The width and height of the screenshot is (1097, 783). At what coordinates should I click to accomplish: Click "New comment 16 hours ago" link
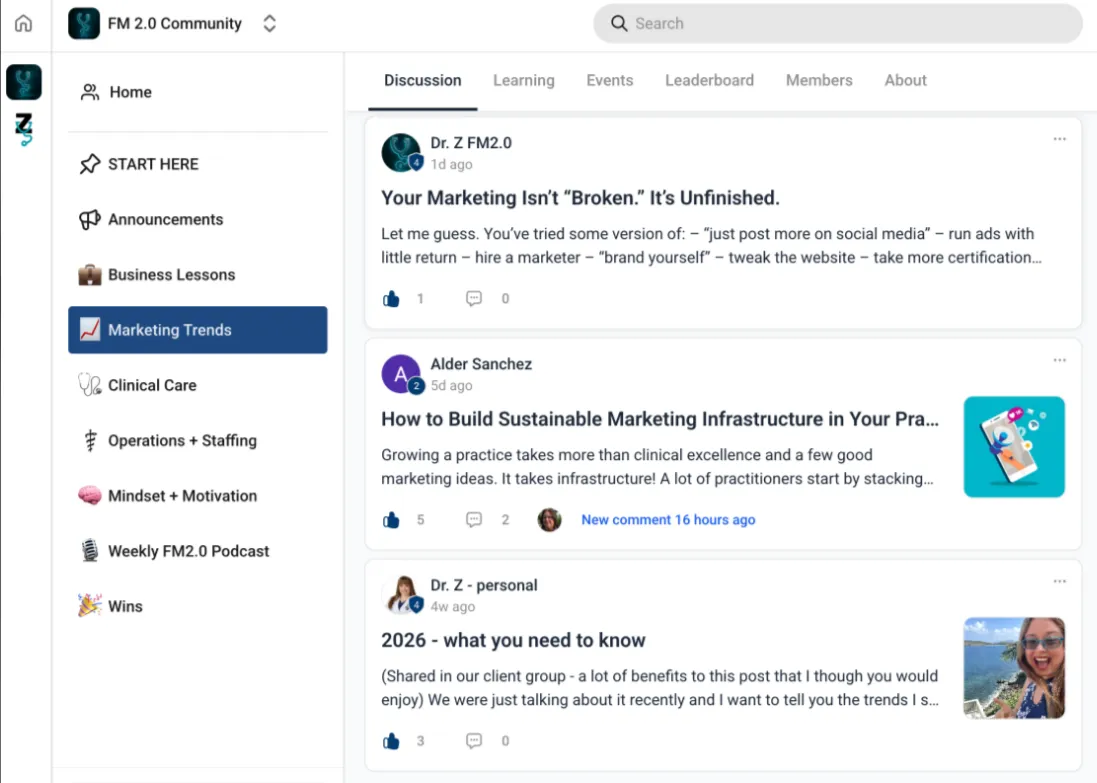(x=668, y=520)
